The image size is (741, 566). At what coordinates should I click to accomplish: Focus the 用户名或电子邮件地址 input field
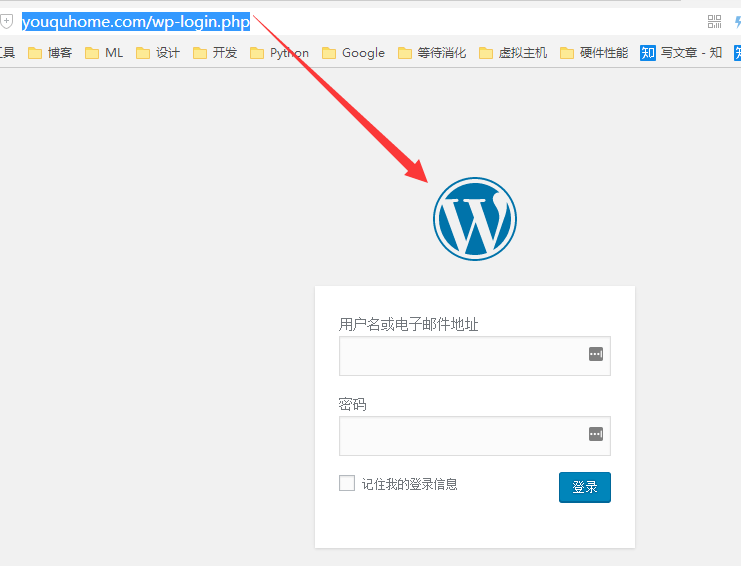point(475,356)
